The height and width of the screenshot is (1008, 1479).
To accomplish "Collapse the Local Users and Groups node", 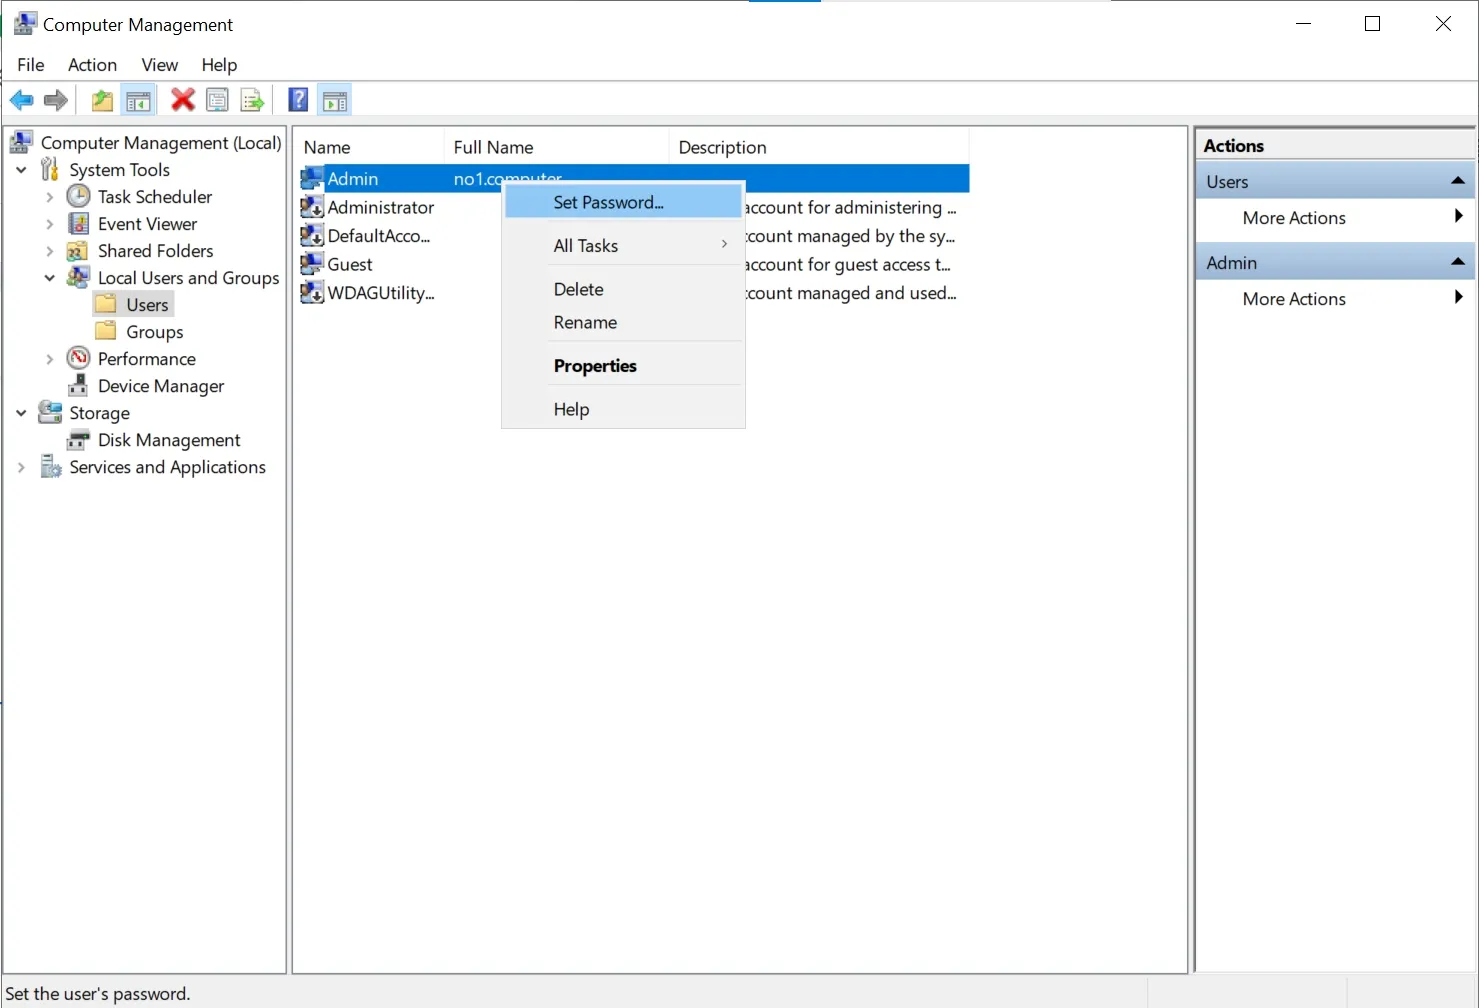I will [49, 278].
